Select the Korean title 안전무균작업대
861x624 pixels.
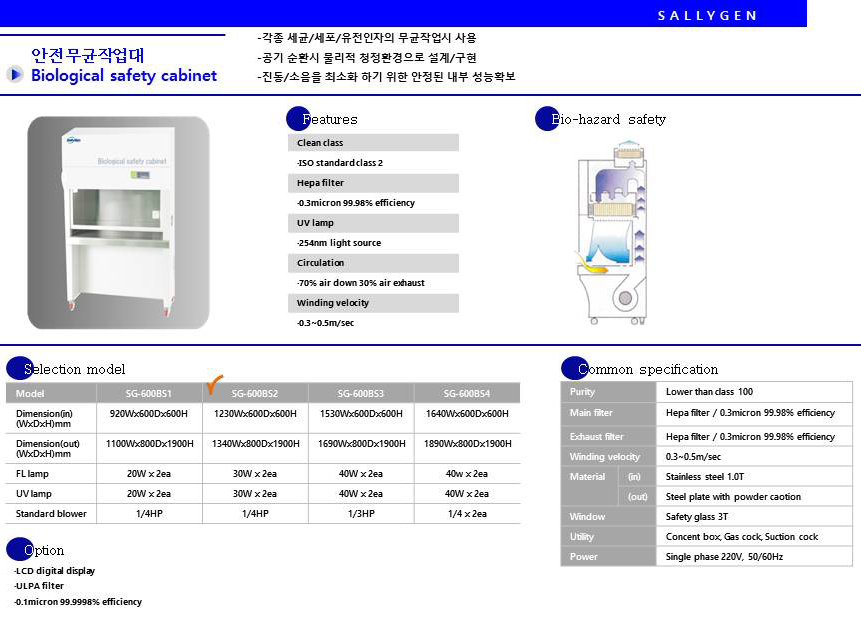coord(88,55)
